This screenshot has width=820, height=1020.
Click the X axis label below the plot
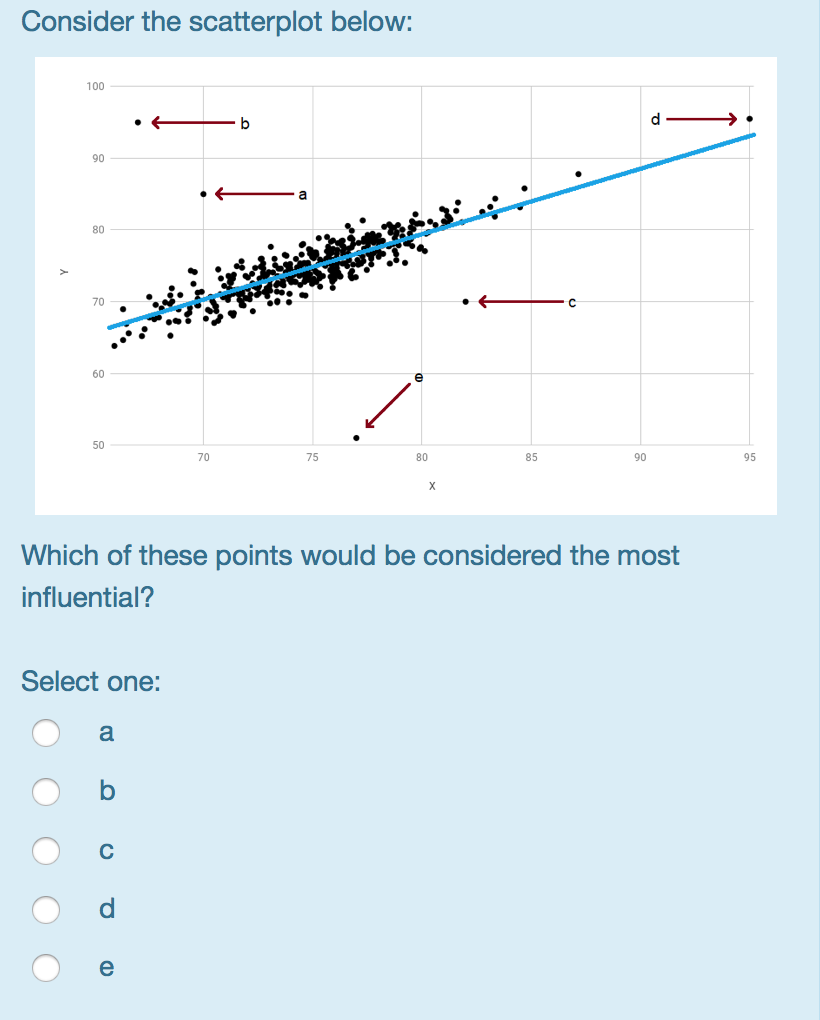431,485
